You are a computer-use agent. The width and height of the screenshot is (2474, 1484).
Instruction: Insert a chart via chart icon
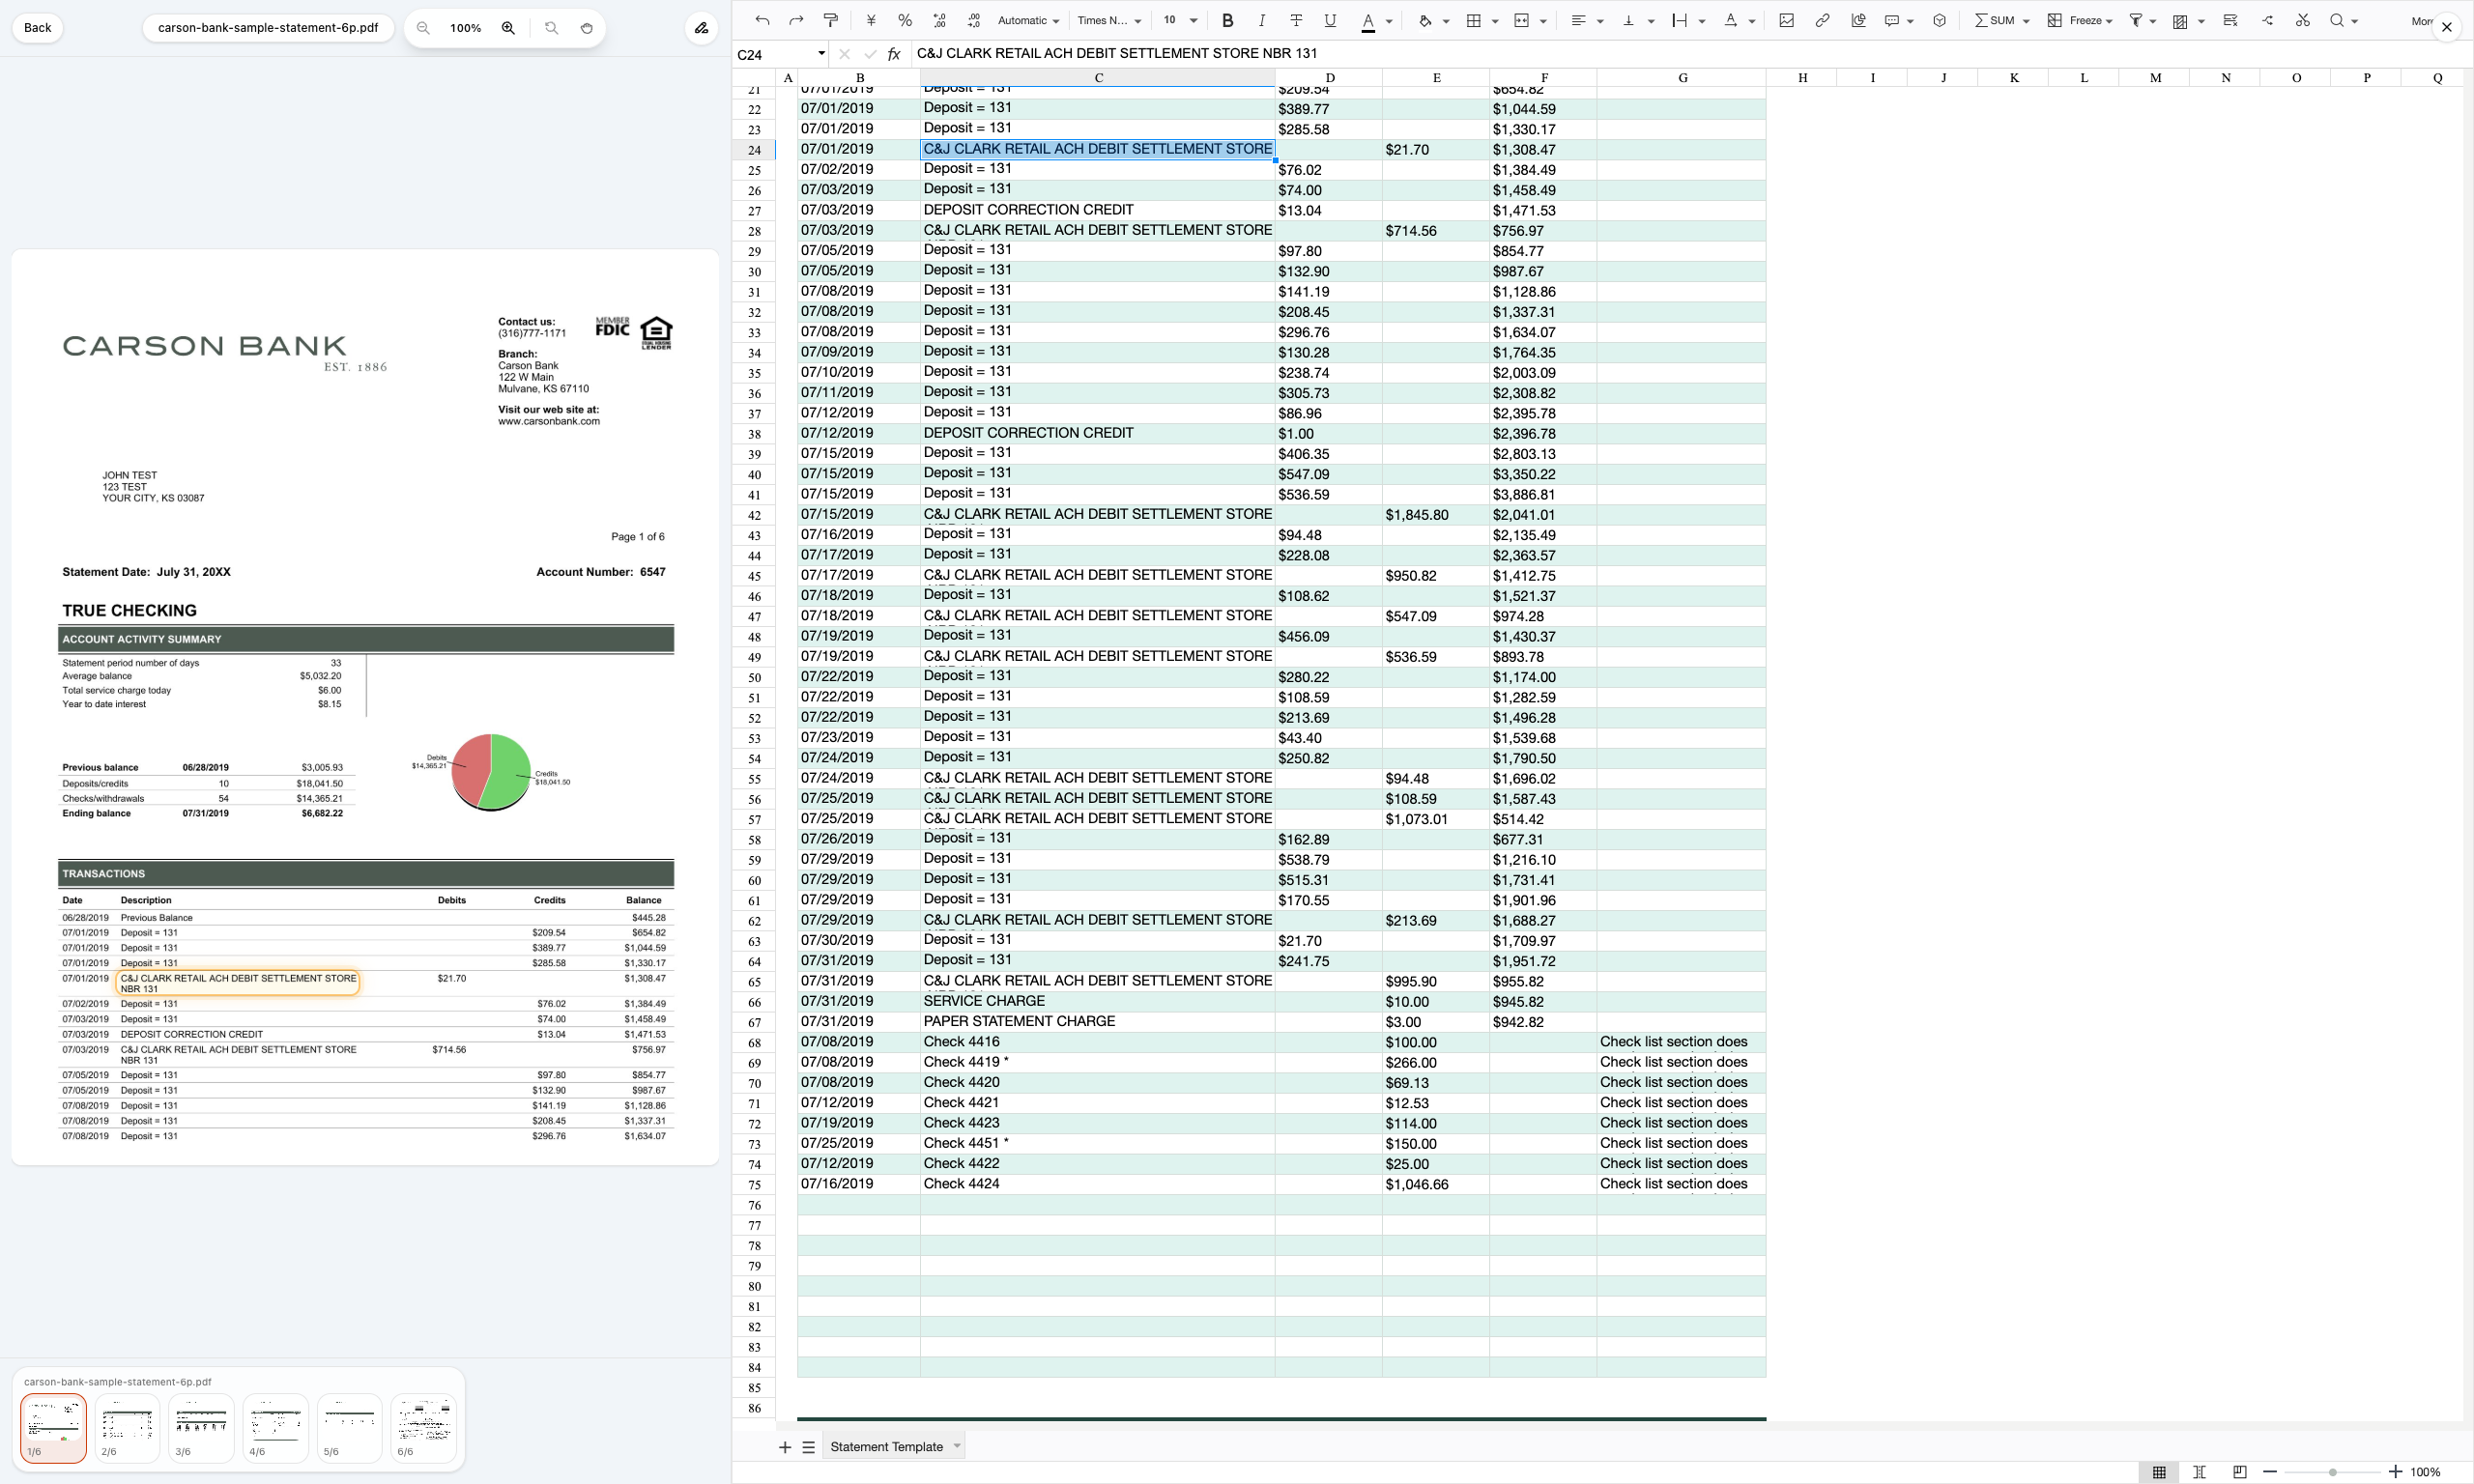(x=1858, y=20)
